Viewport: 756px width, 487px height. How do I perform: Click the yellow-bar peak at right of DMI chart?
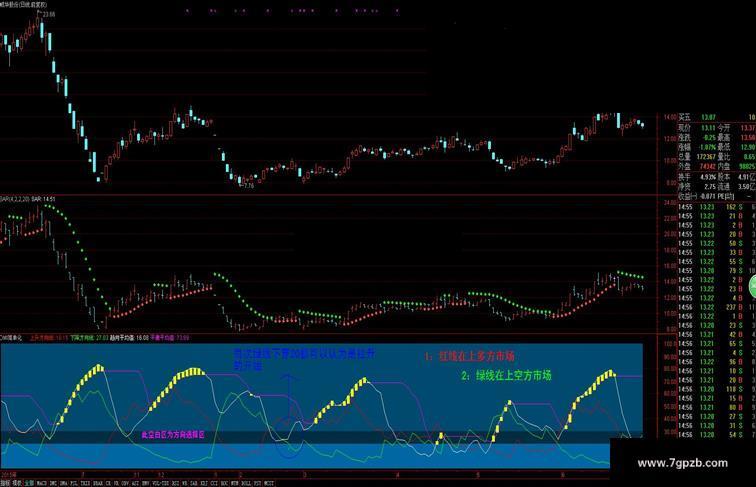pos(610,373)
